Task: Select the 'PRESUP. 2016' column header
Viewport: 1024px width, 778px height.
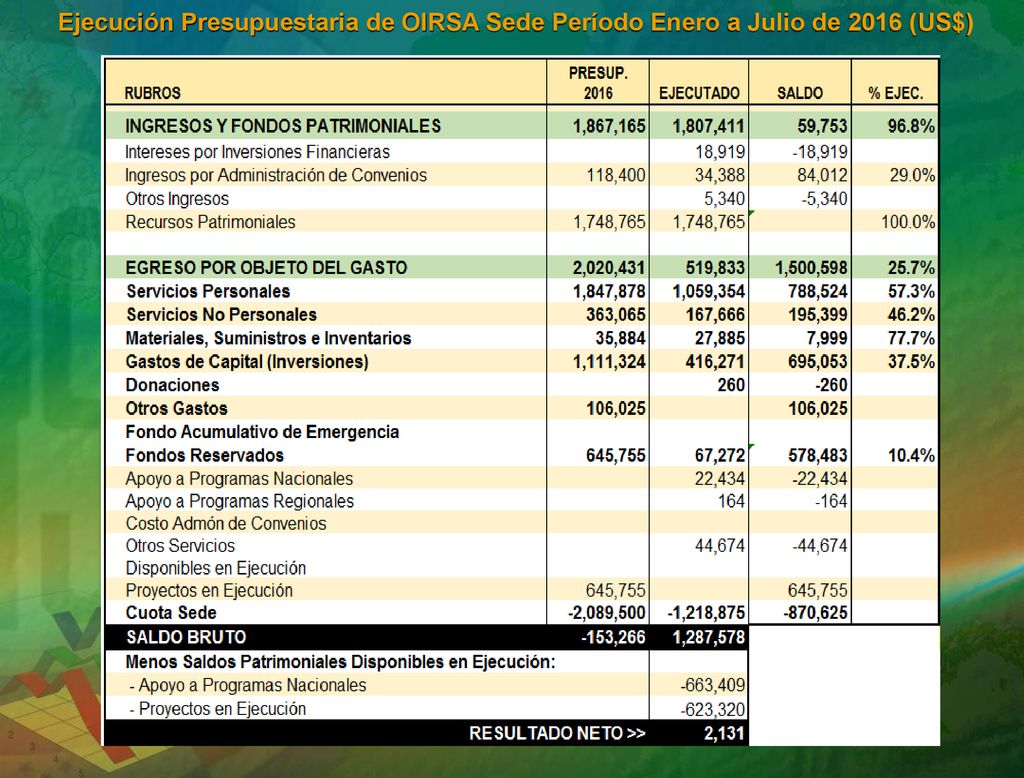Action: point(598,82)
